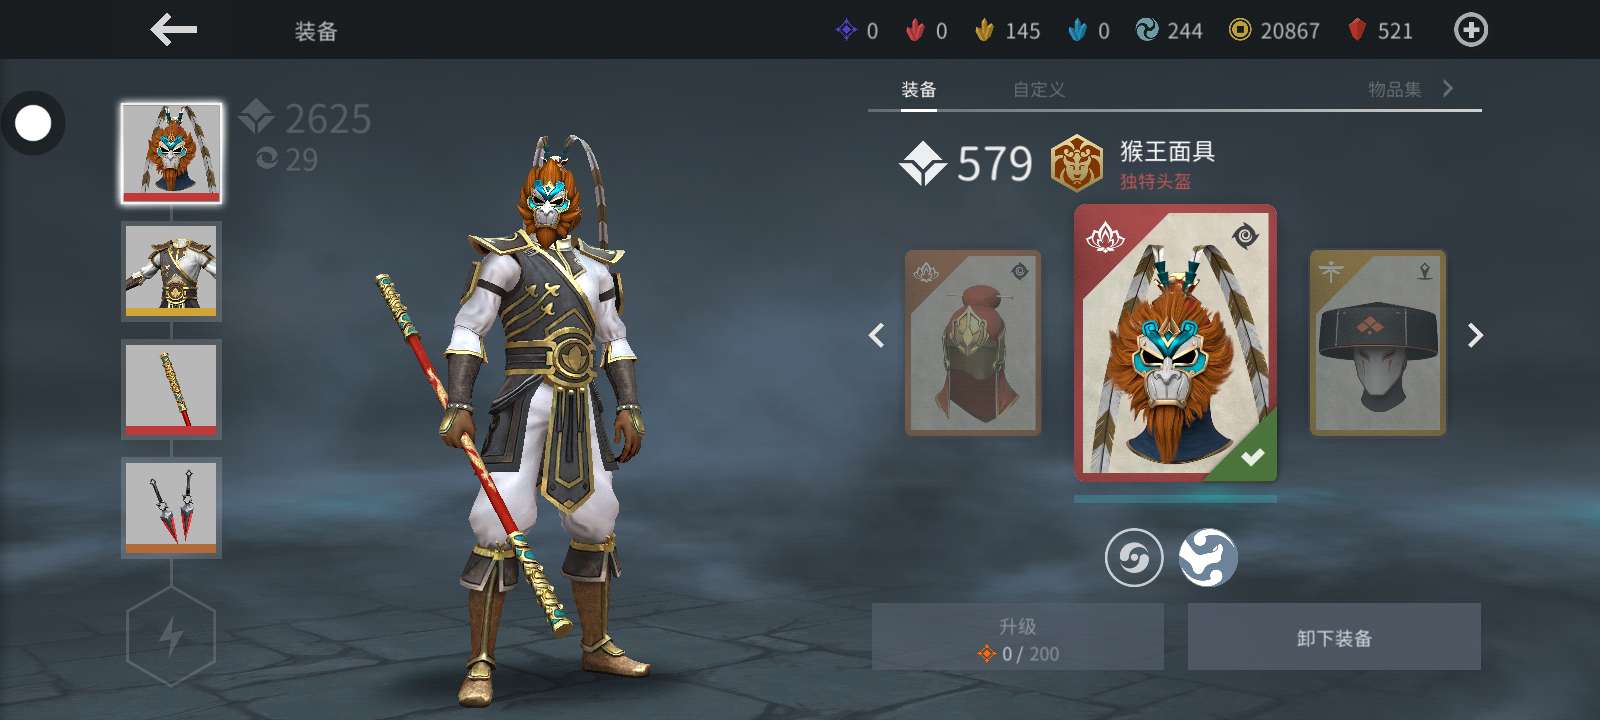This screenshot has width=1600, height=720.
Task: Select the red staff weapon slot
Action: 171,389
